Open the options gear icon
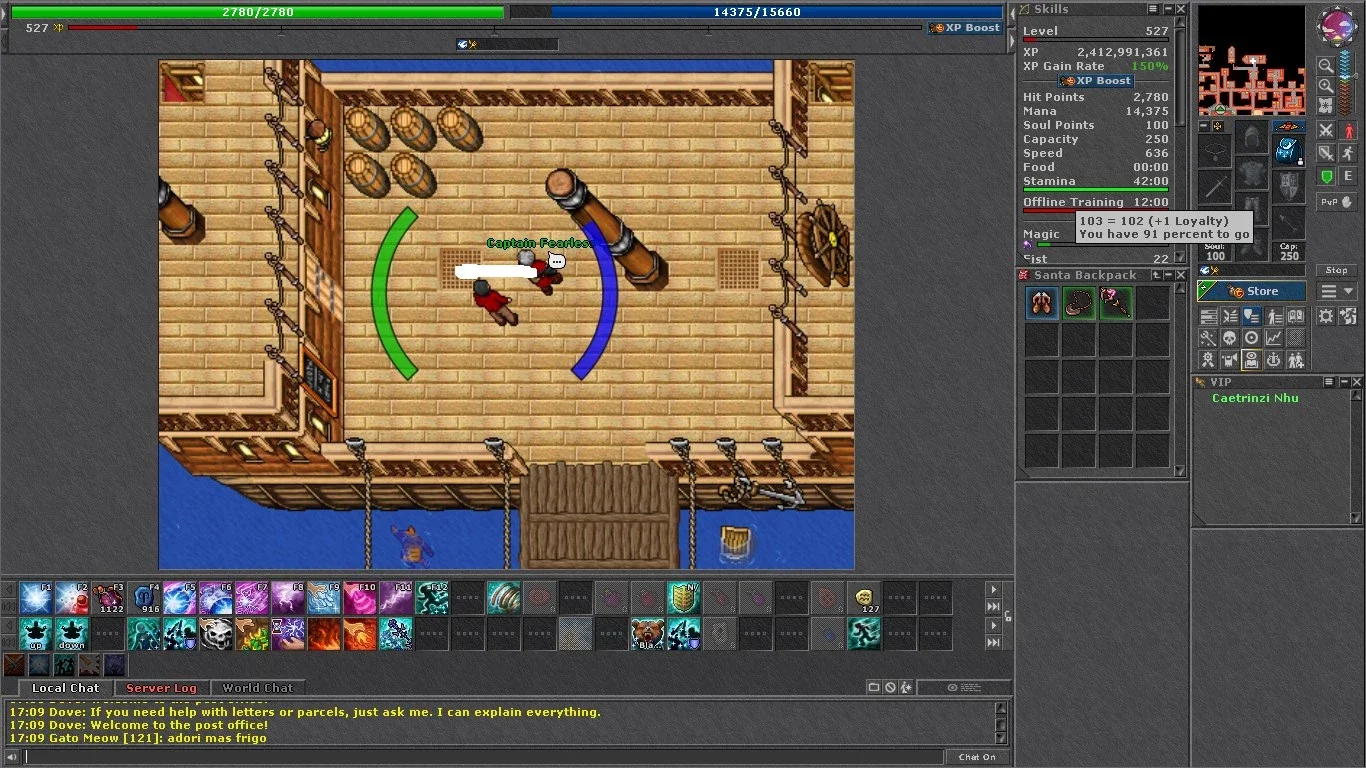1366x768 pixels. [1325, 315]
